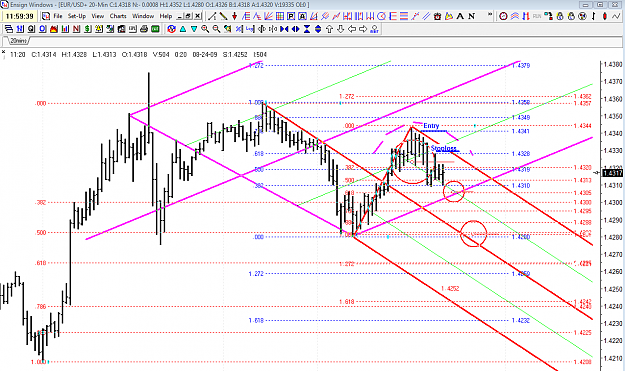Click the red and blue up-down arrows icon
The width and height of the screenshot is (625, 371).
tap(525, 16)
